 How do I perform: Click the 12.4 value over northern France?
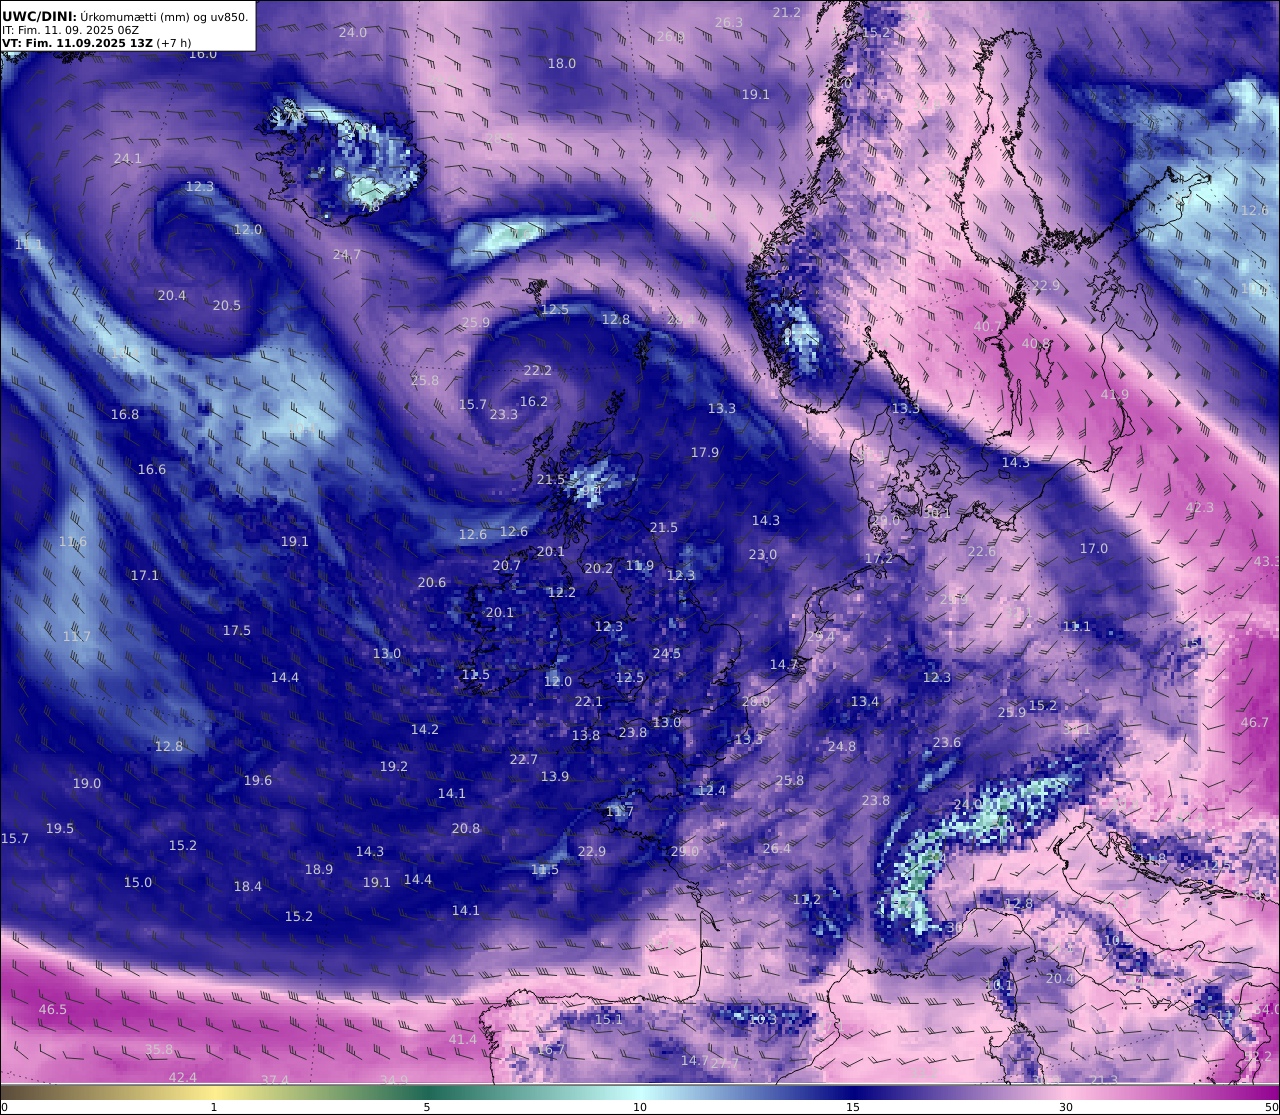click(712, 790)
